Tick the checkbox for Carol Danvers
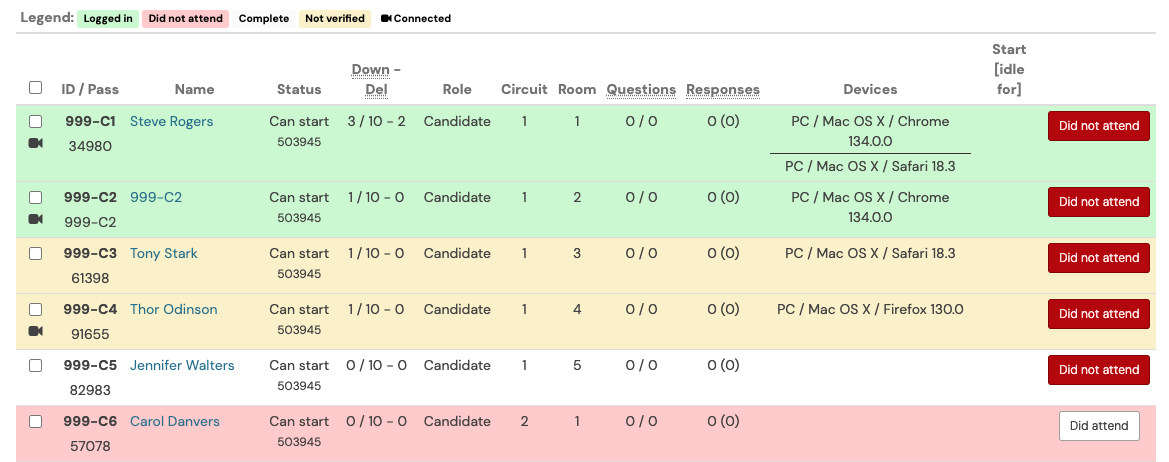The height and width of the screenshot is (462, 1169). (x=35, y=422)
